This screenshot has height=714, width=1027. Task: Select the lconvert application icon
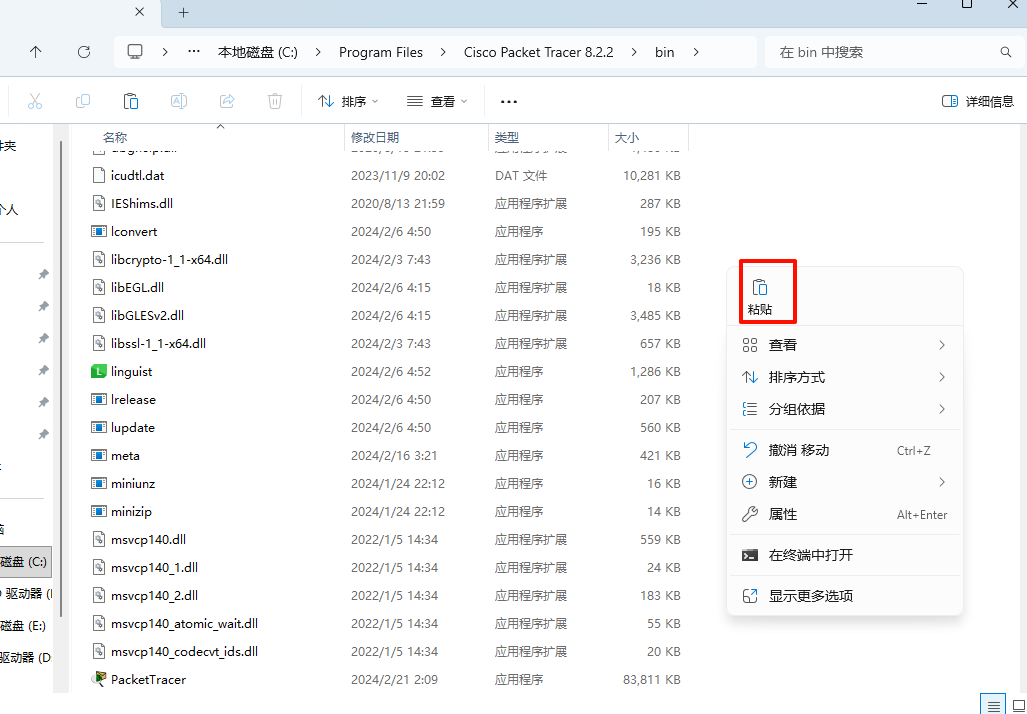[x=98, y=232]
